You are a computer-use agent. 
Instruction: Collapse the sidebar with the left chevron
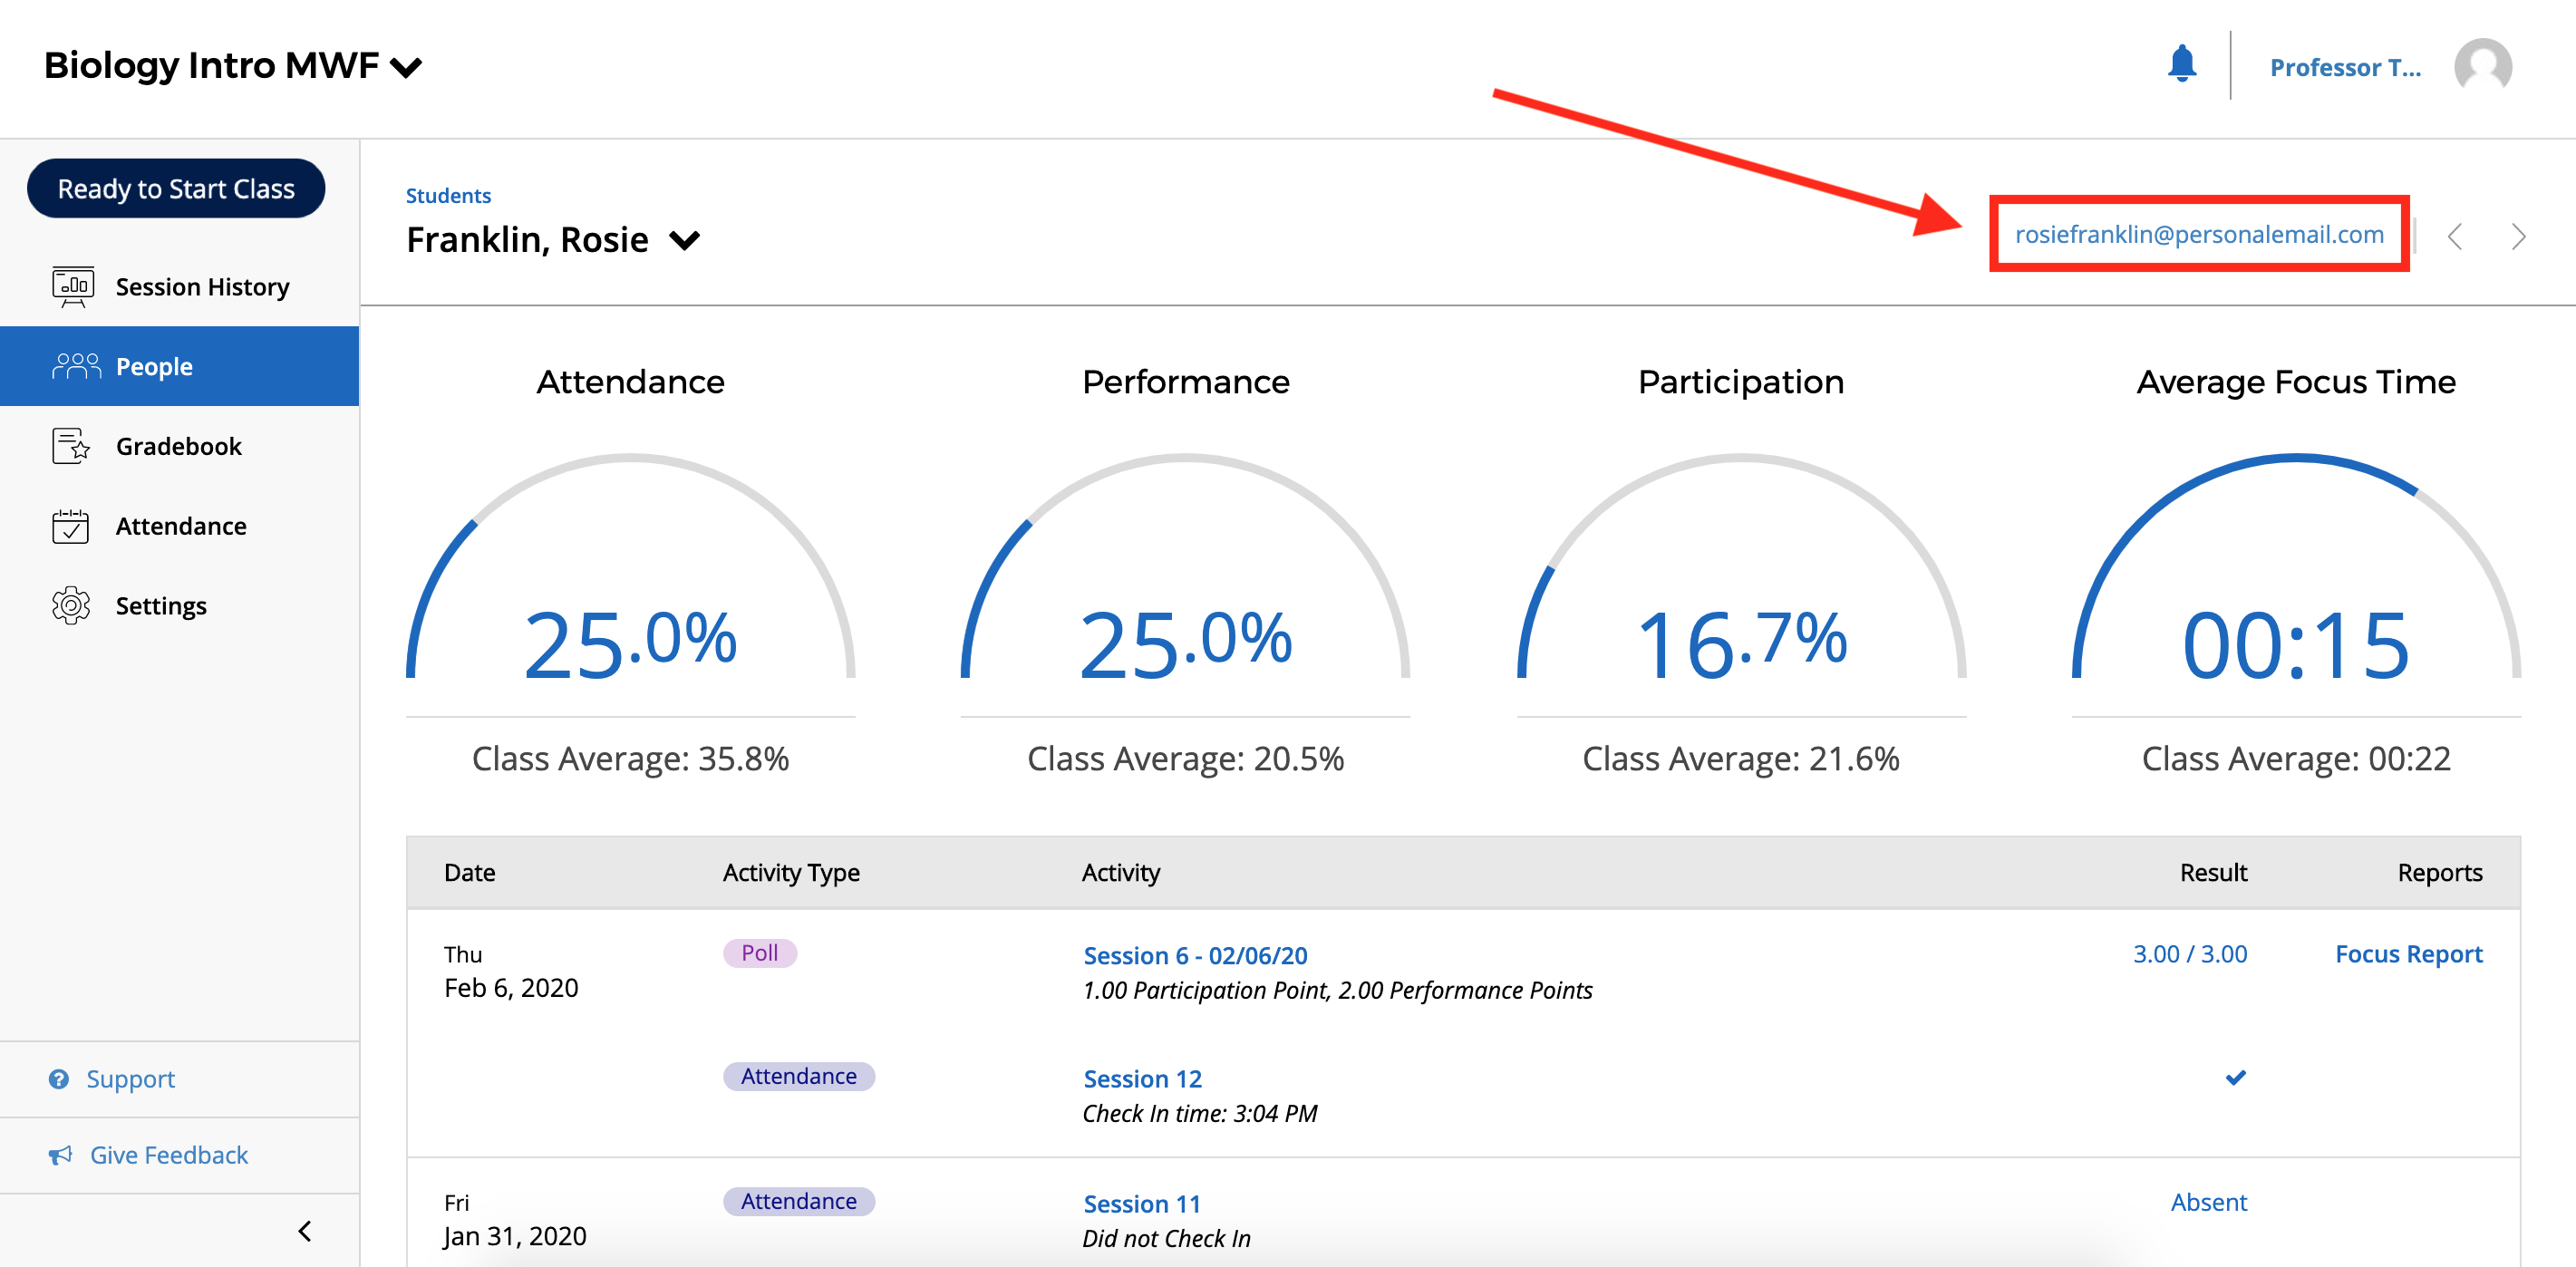tap(305, 1232)
